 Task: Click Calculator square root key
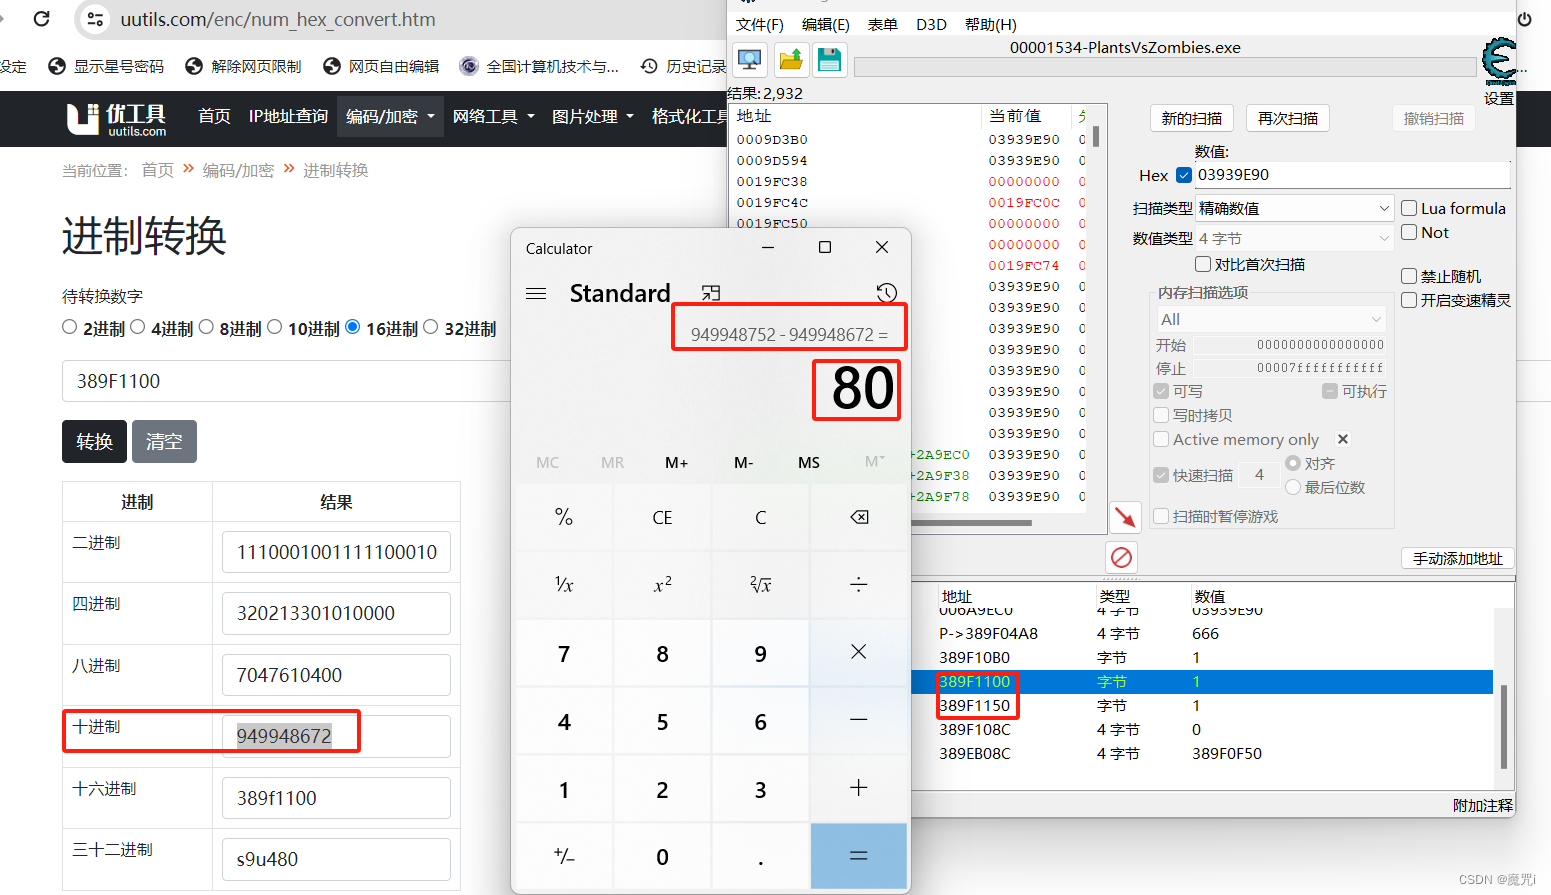click(x=761, y=585)
